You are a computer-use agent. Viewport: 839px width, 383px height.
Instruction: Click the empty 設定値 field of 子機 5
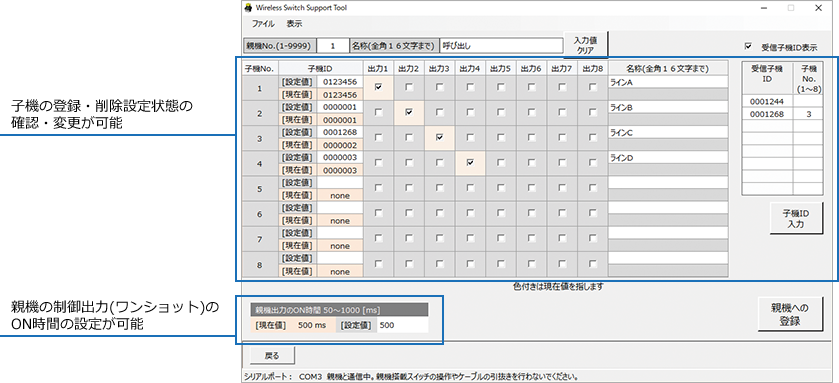(340, 182)
